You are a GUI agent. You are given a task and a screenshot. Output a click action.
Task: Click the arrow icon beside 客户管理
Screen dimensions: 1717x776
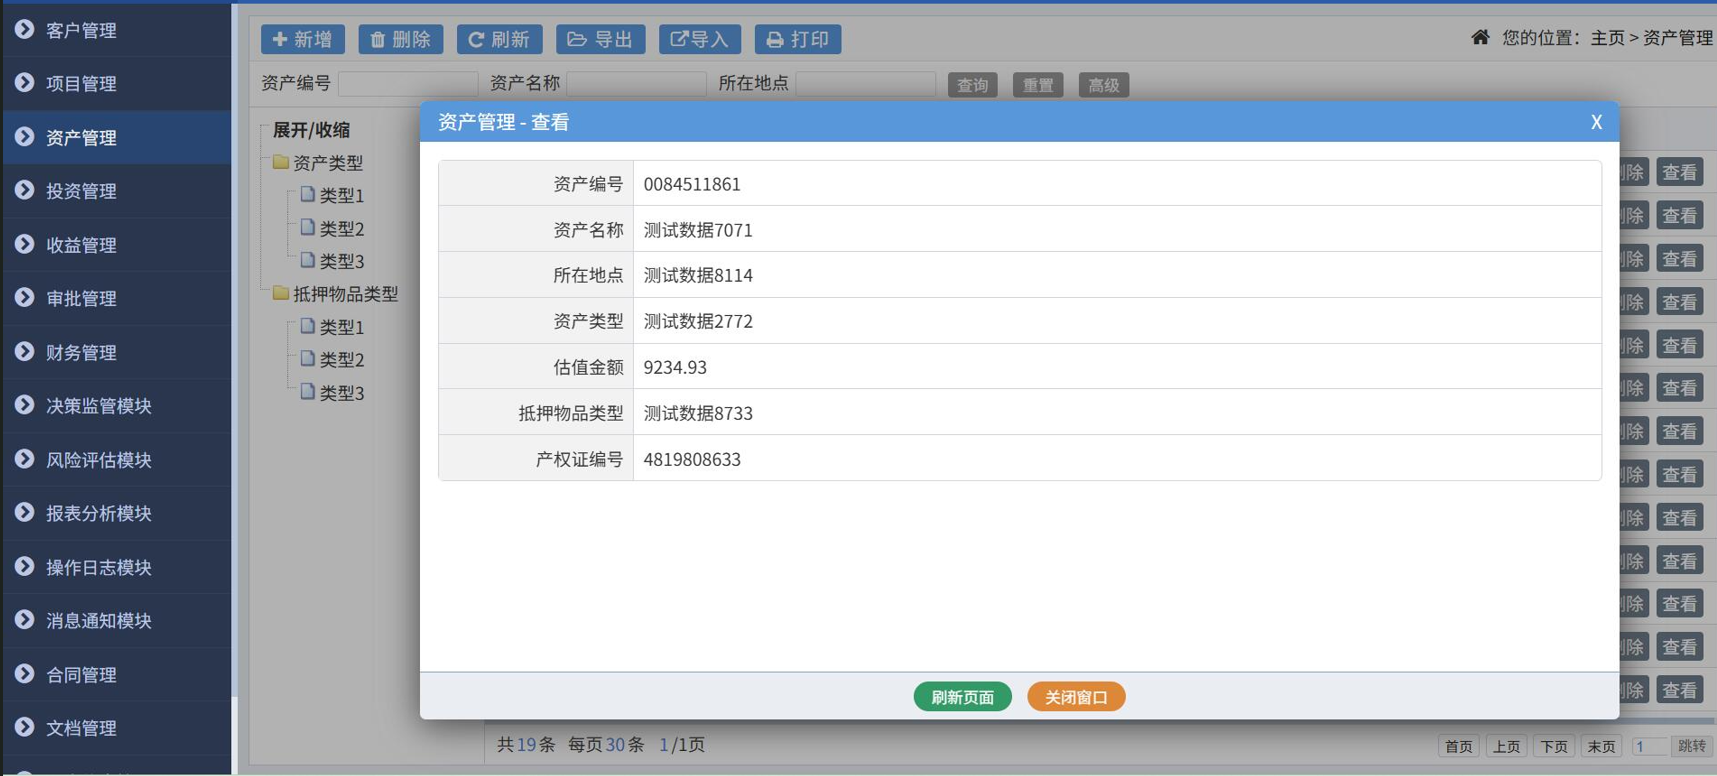click(25, 29)
